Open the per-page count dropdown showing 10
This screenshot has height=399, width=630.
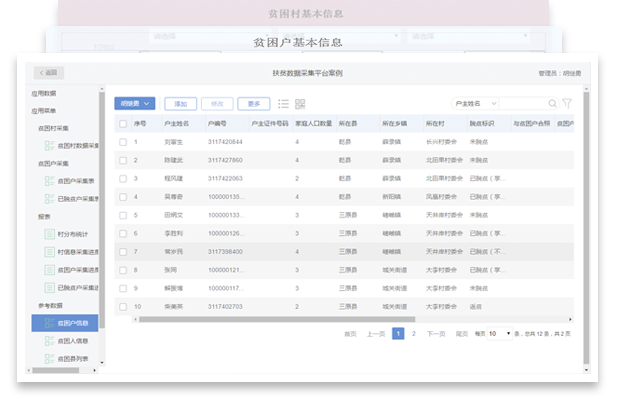click(x=499, y=334)
